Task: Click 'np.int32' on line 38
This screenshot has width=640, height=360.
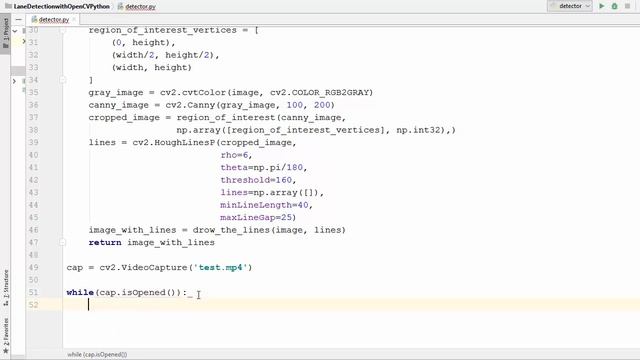Action: coord(419,130)
